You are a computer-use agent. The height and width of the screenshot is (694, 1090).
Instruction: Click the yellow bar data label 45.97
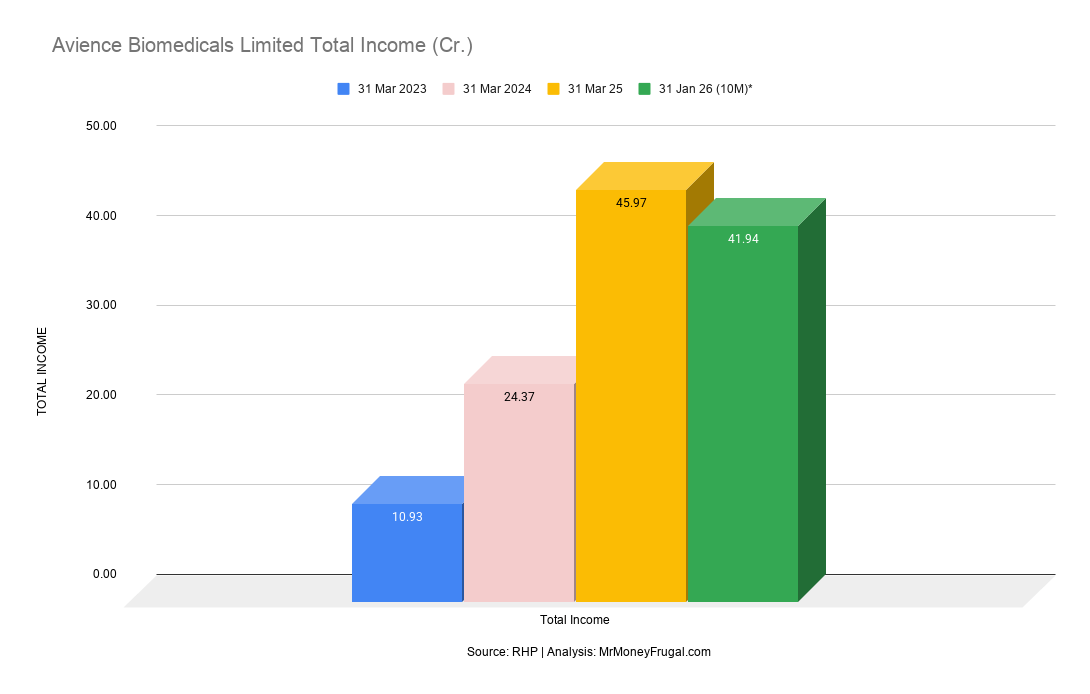click(x=631, y=203)
